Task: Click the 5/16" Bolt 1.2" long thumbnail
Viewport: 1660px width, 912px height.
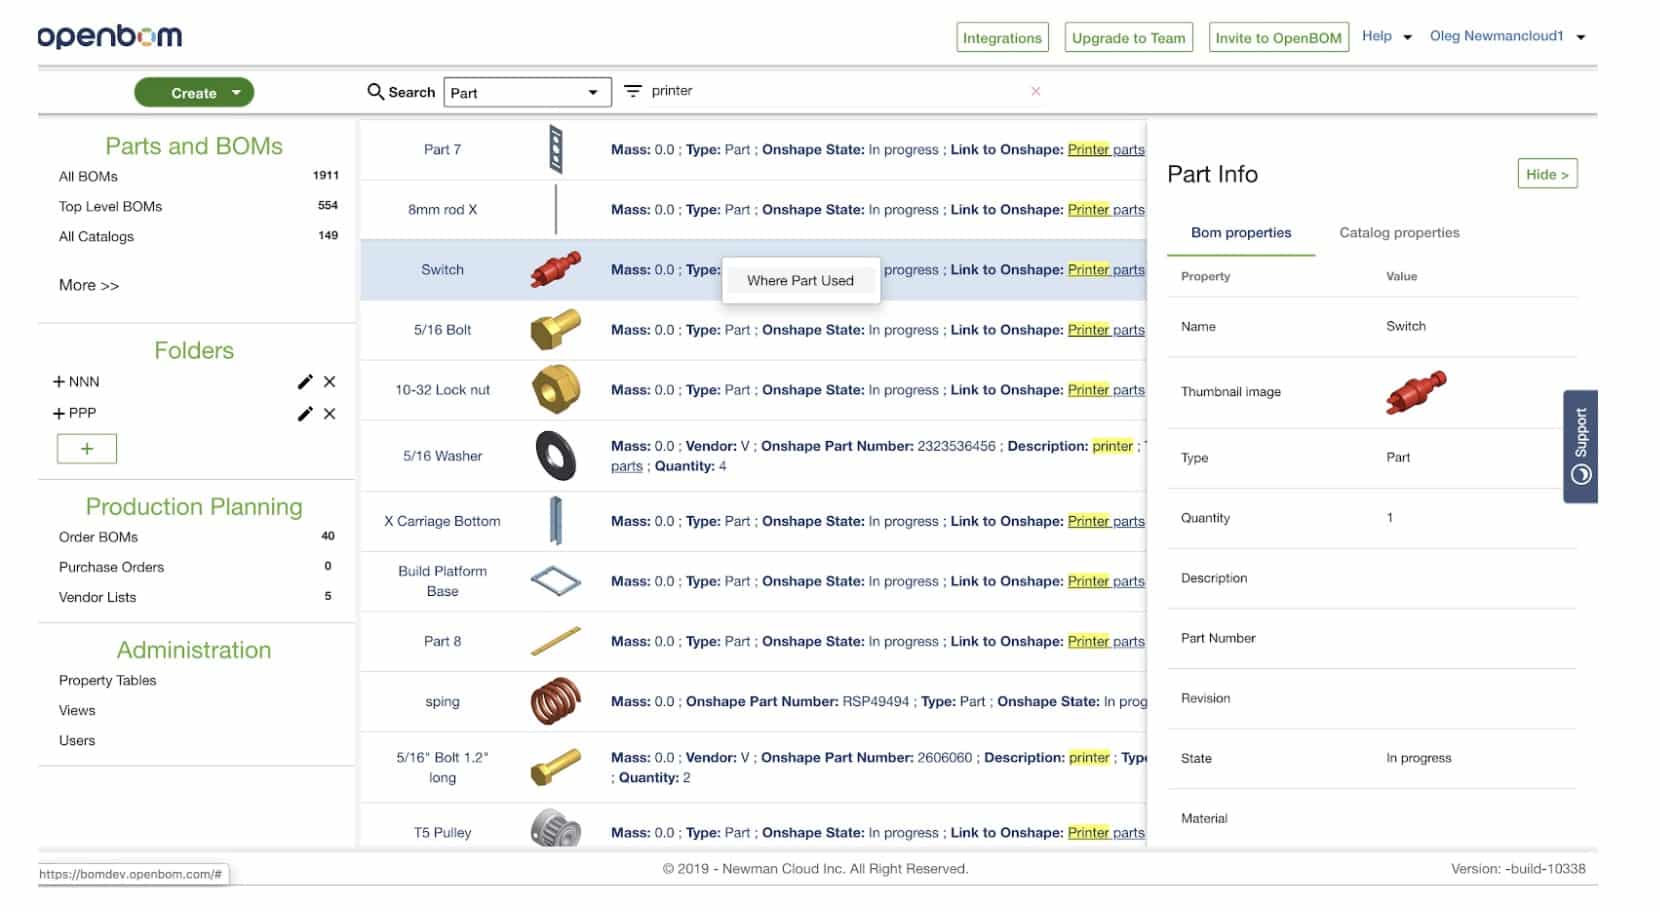Action: [x=555, y=767]
